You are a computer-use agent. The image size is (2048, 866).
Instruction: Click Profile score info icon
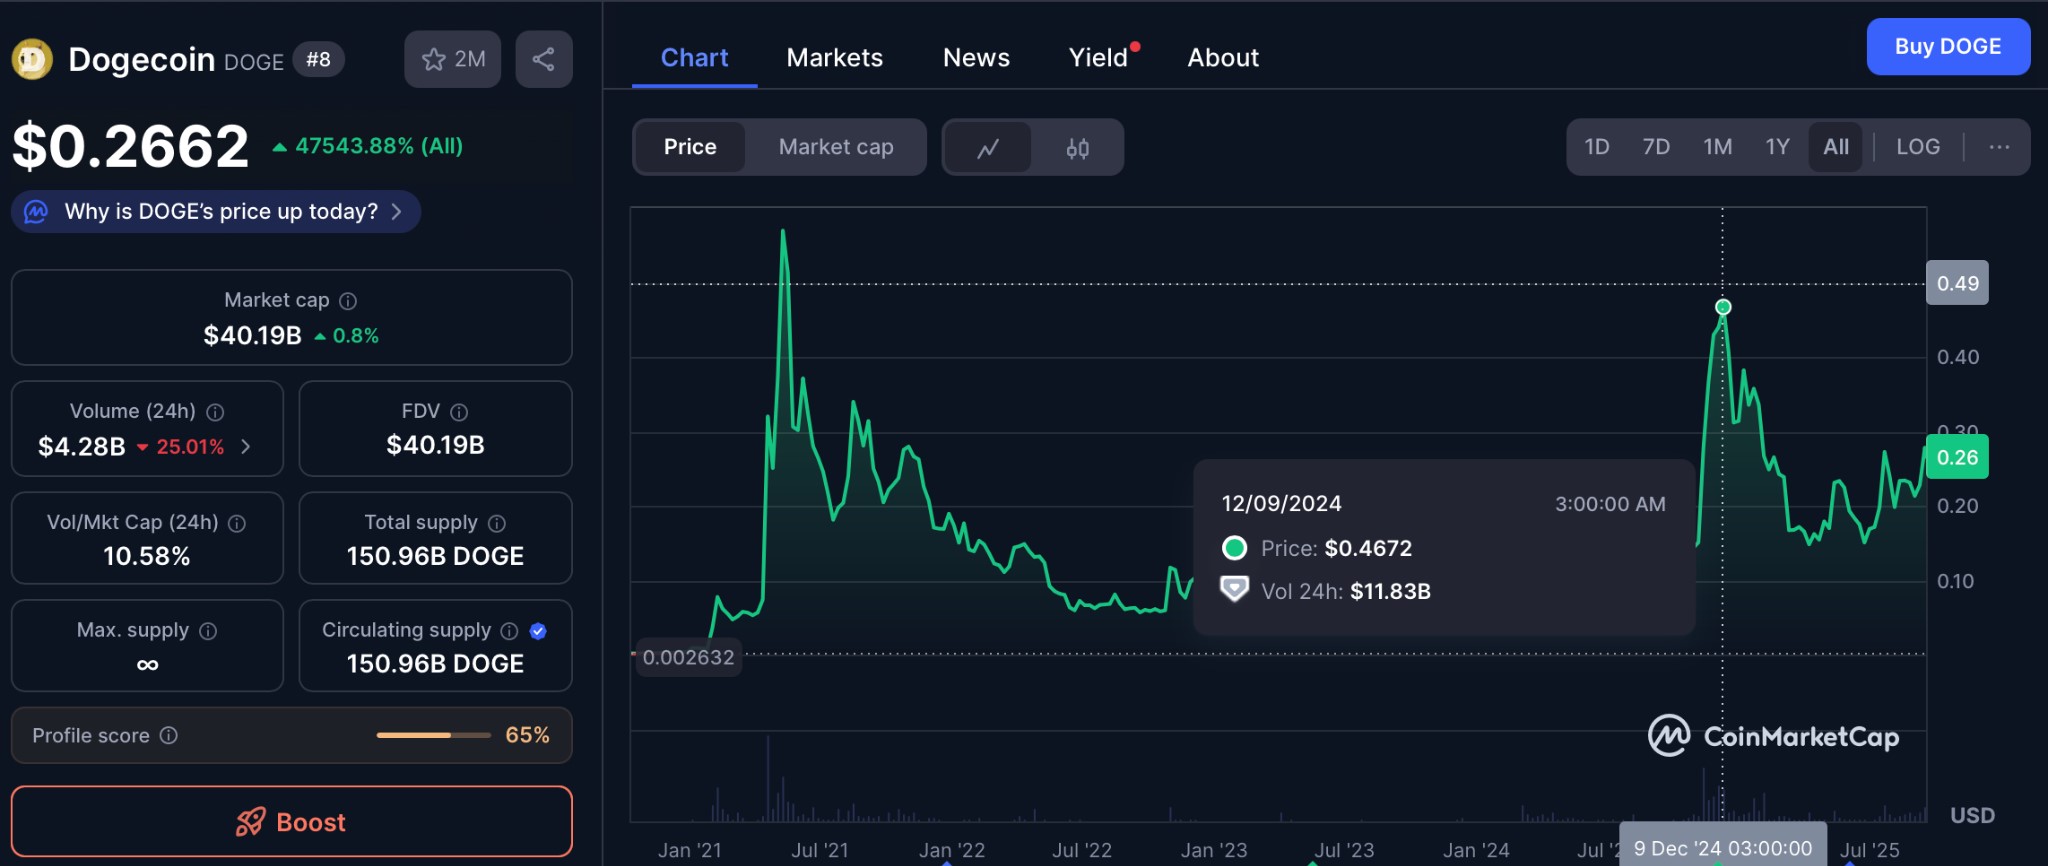tap(169, 736)
